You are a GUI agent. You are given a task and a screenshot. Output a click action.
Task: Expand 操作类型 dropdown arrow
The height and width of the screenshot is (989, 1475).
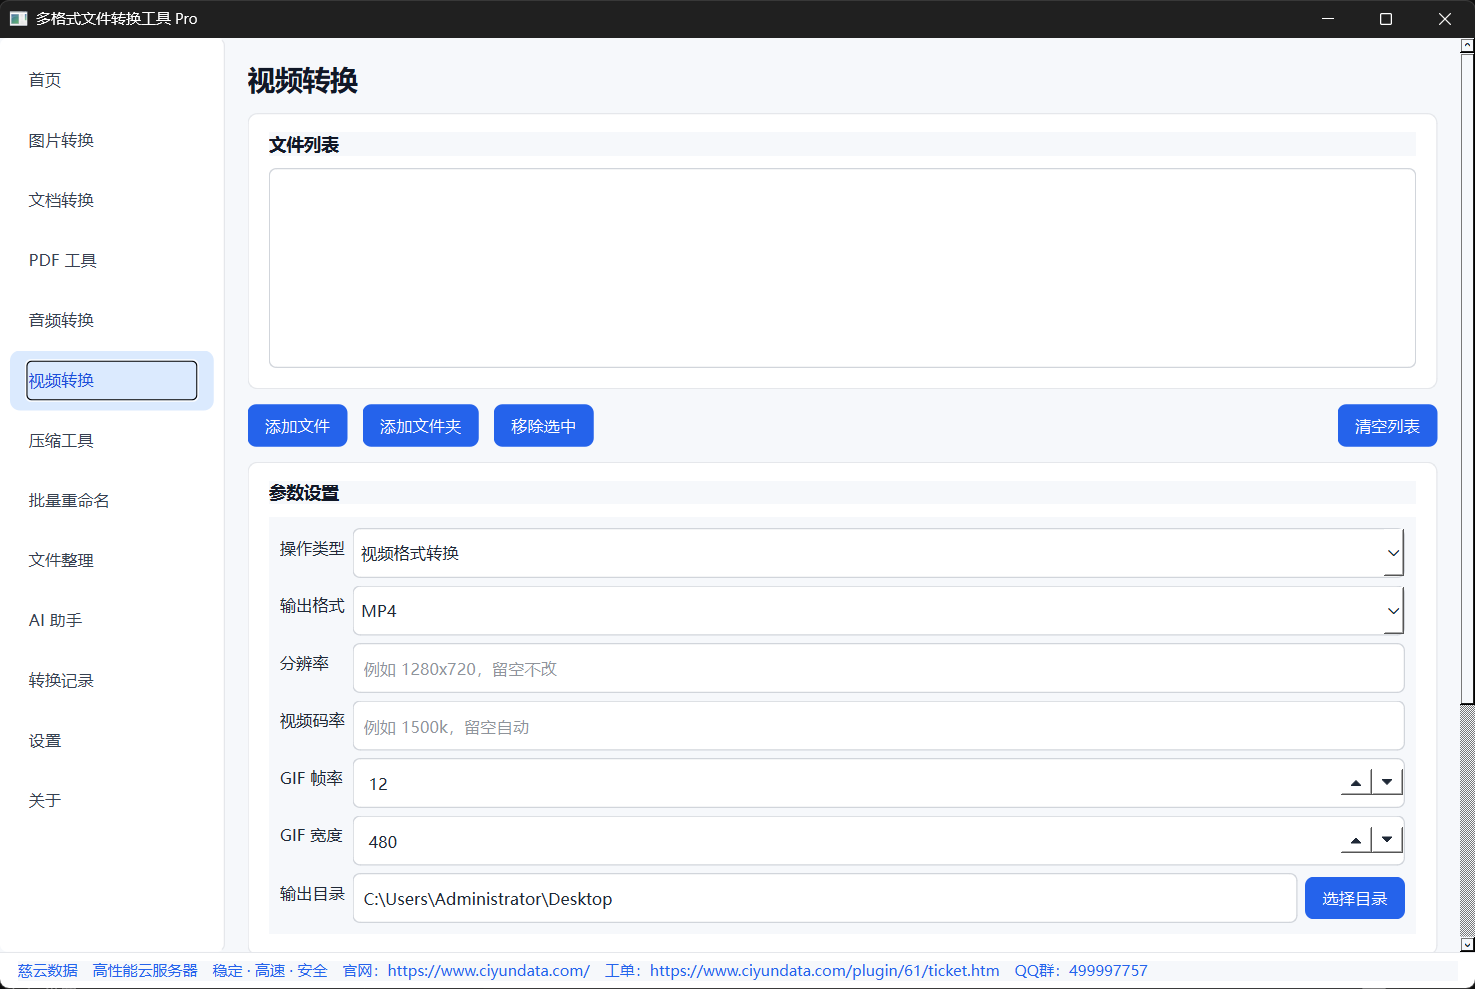(1393, 553)
